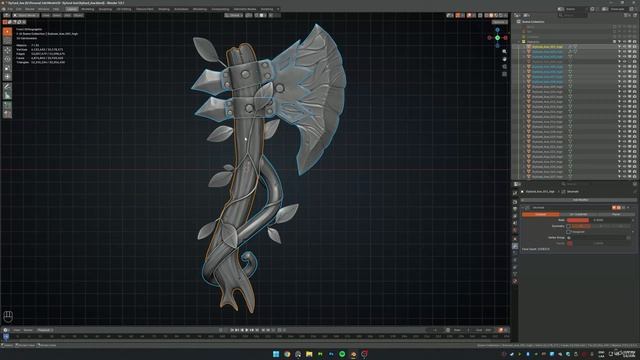Activate the Scale tool
This screenshot has height=360, width=640.
[x=7, y=68]
